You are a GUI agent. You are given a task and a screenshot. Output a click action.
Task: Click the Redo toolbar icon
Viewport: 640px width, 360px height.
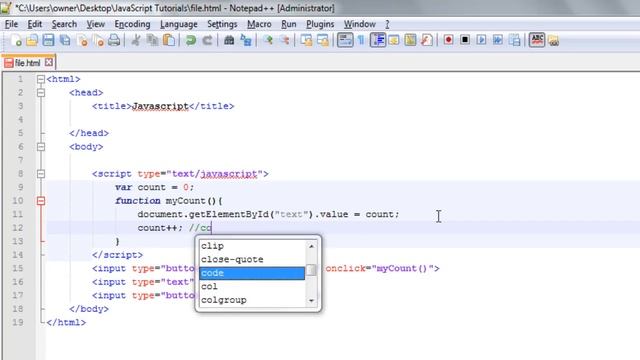click(x=207, y=40)
